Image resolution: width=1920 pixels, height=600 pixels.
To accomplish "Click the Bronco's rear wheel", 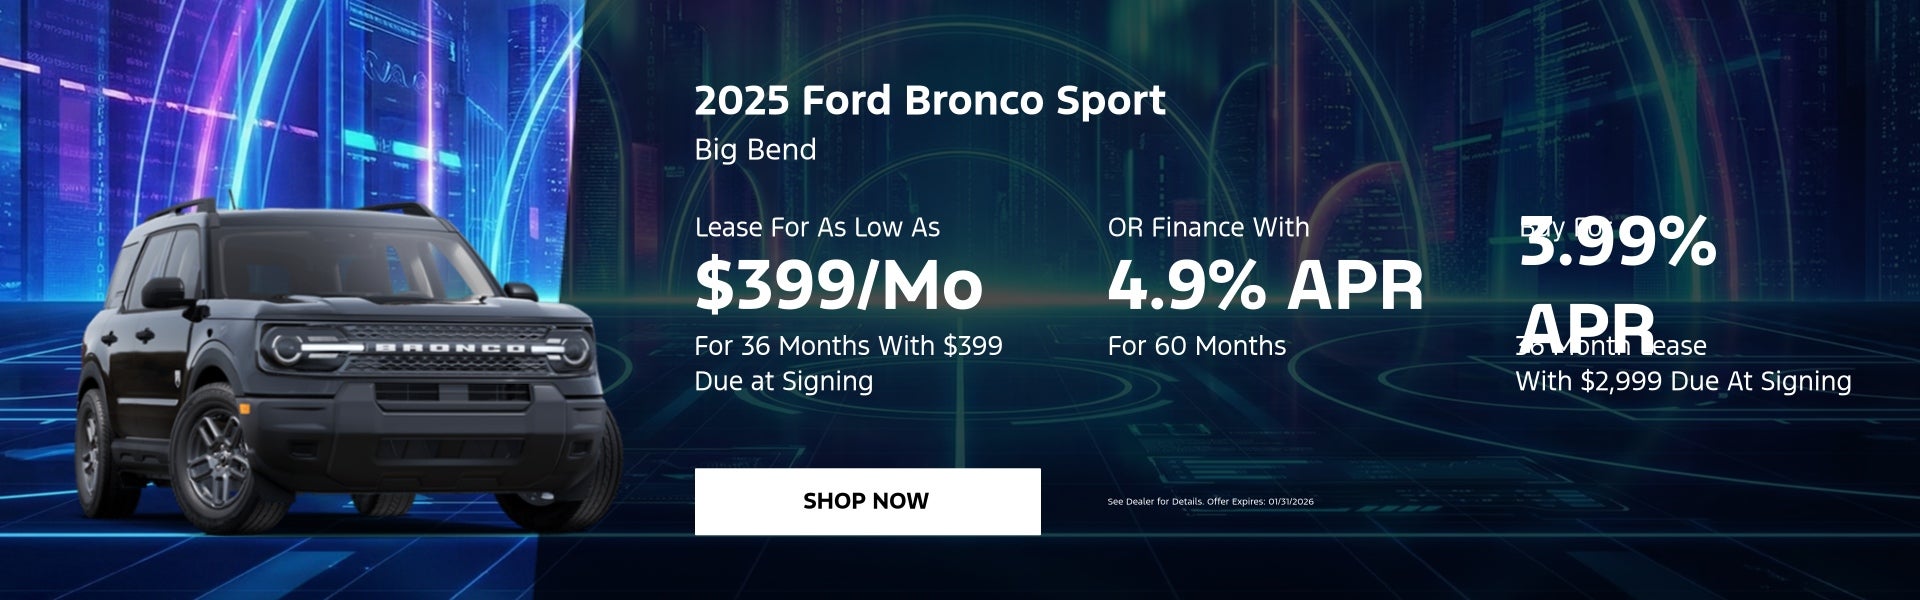I will [x=92, y=450].
